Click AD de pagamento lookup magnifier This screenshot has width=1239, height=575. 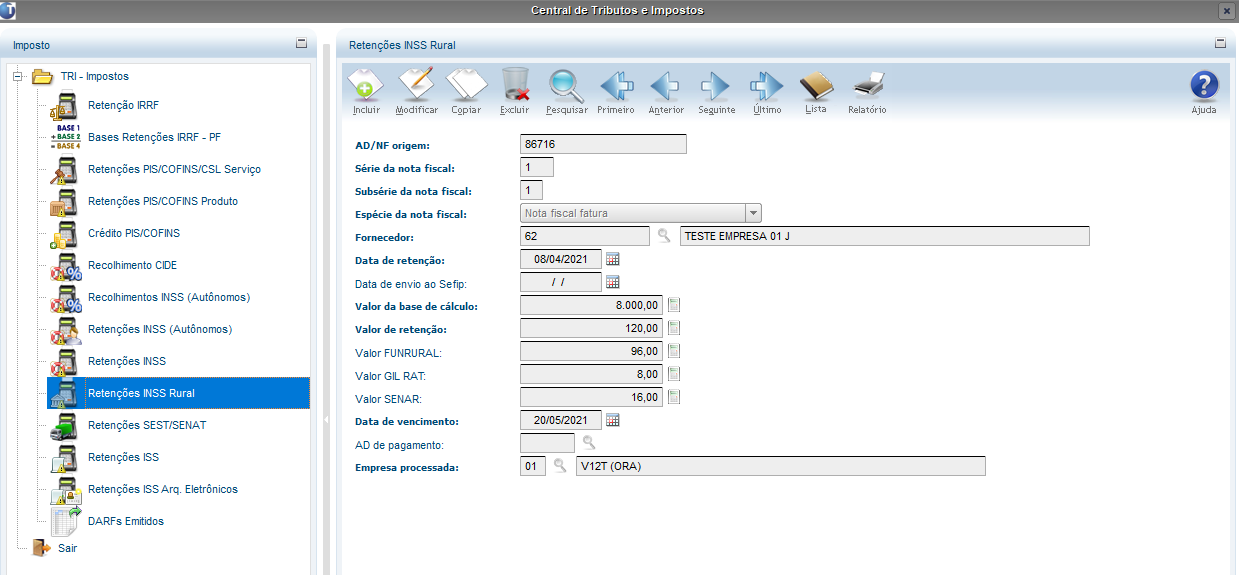tap(589, 443)
